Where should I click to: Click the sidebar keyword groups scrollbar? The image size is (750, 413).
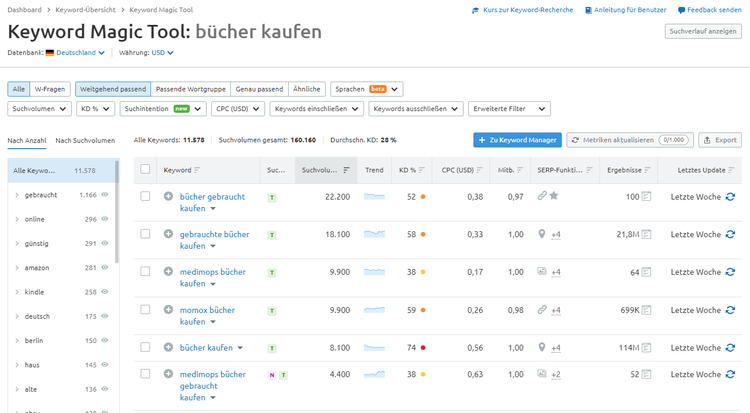tap(117, 212)
